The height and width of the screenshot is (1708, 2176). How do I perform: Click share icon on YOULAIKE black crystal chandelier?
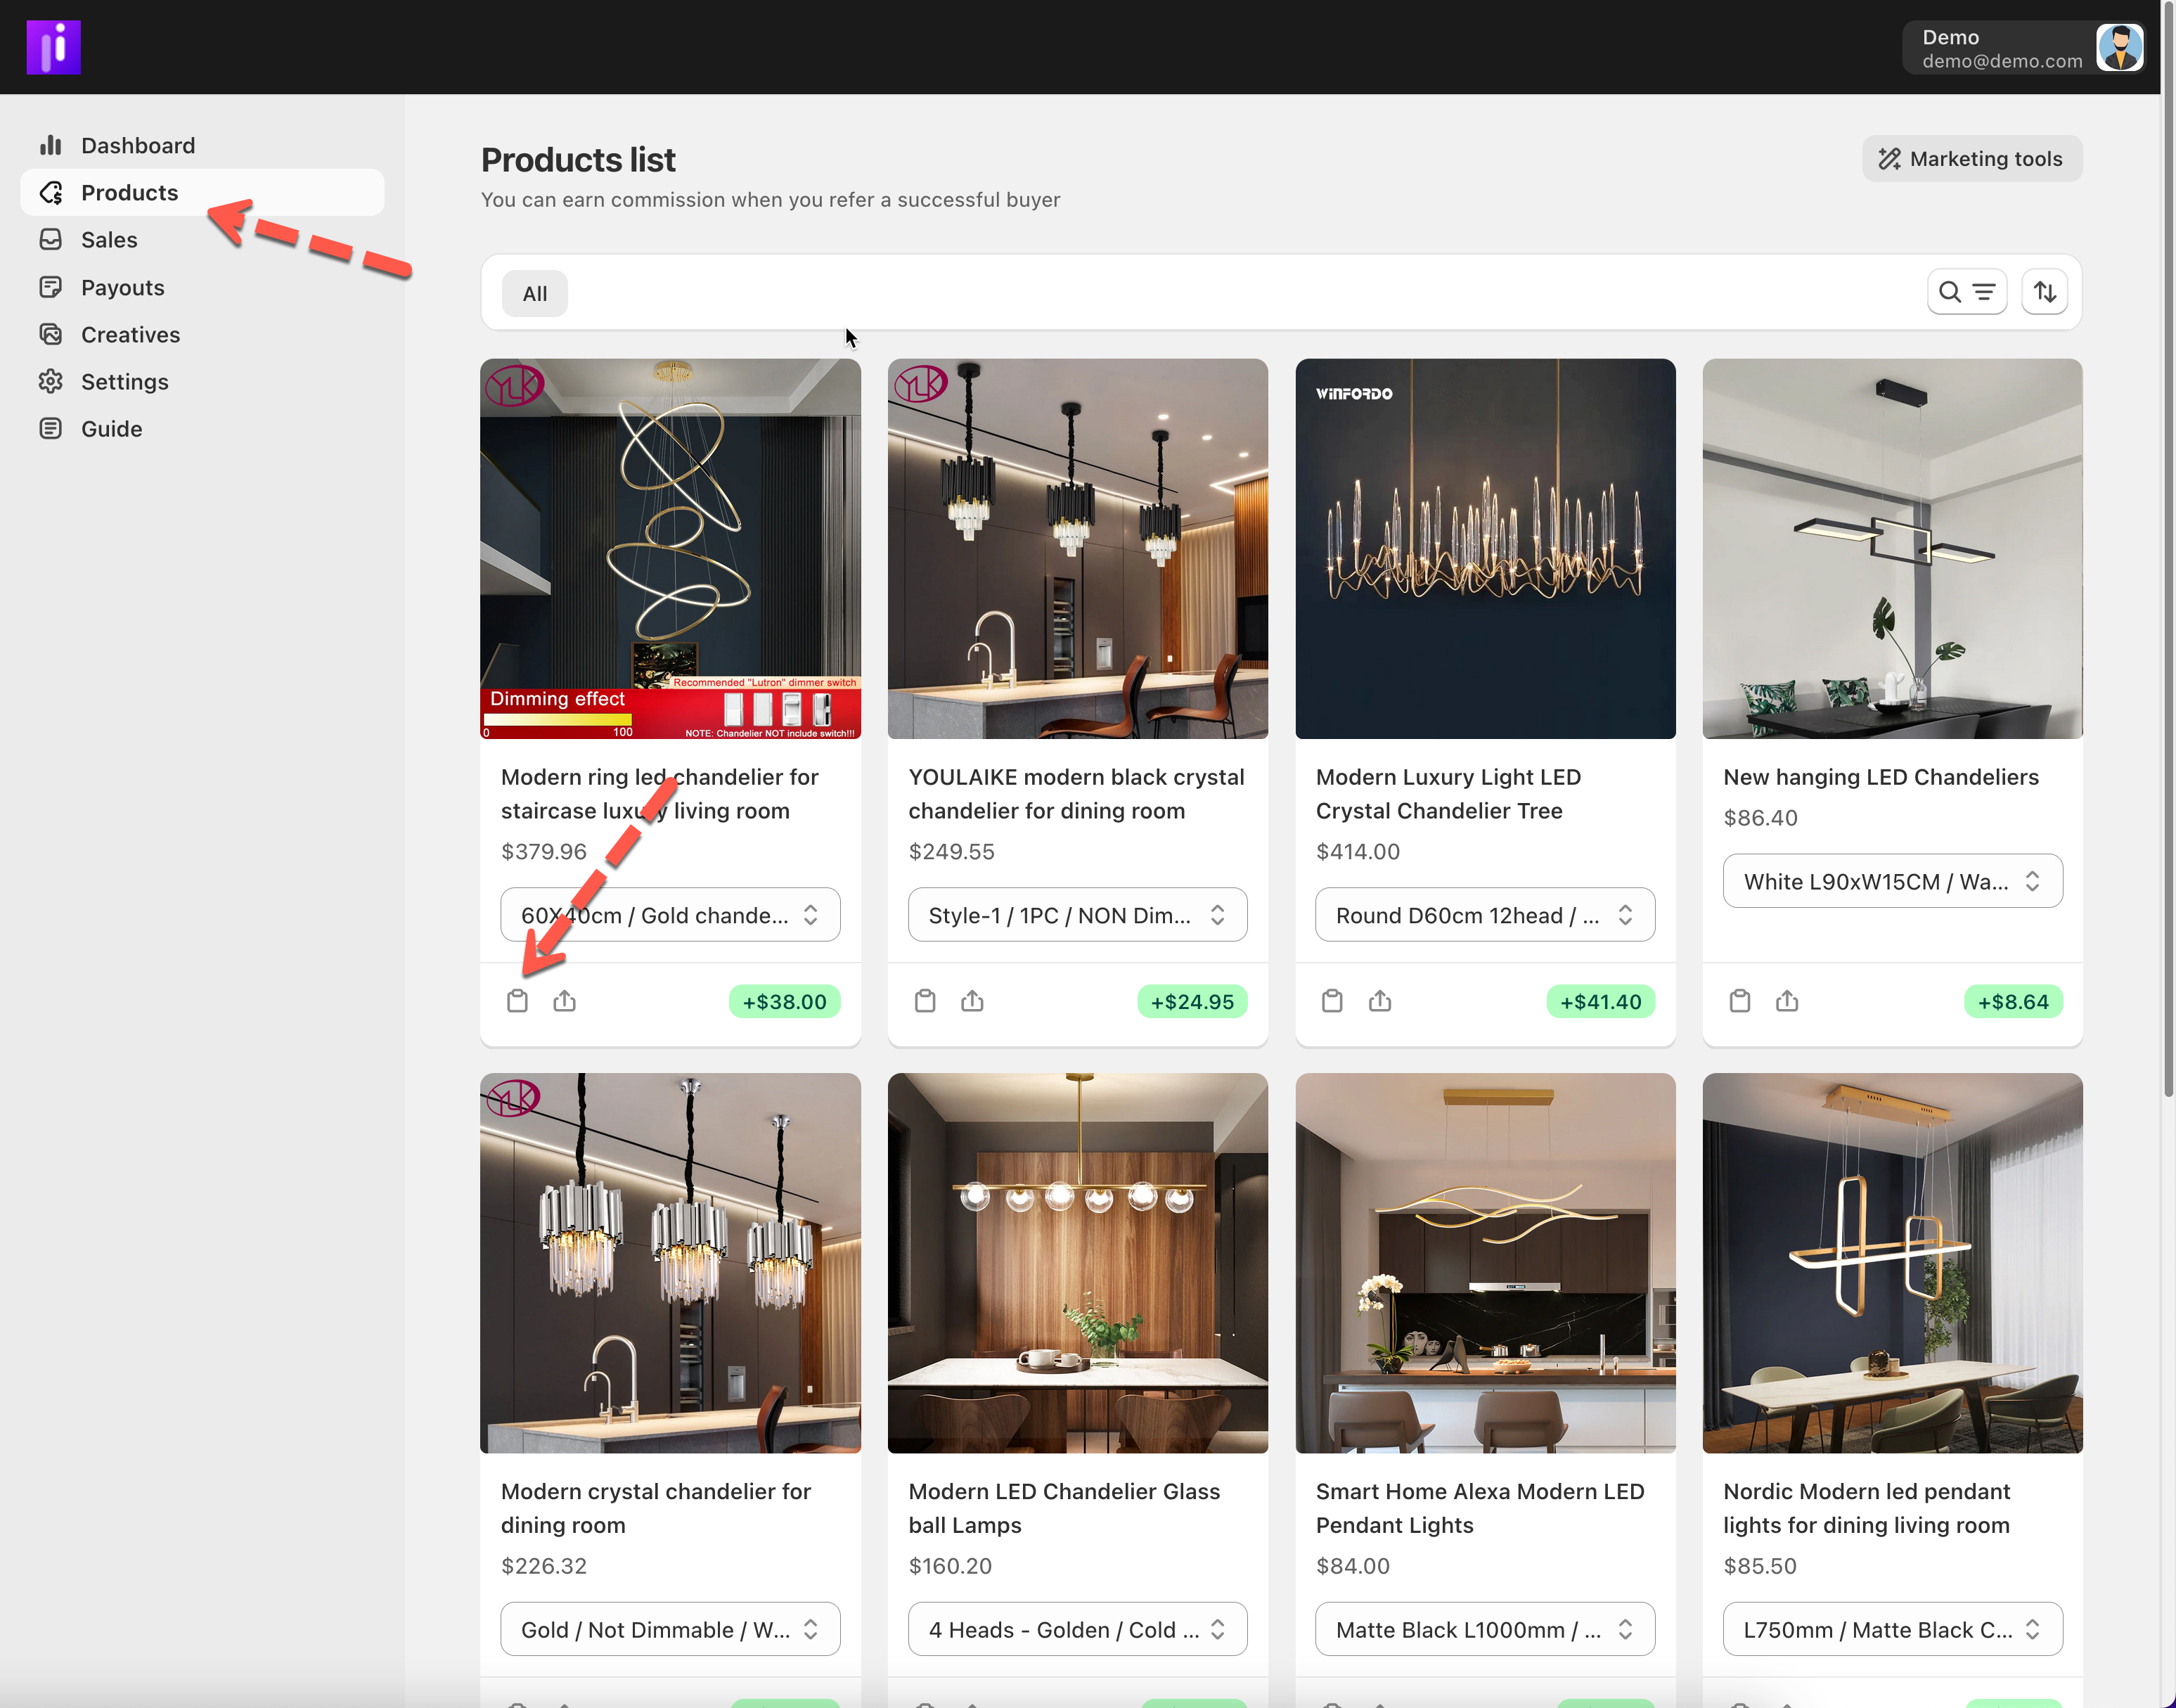coord(972,1001)
